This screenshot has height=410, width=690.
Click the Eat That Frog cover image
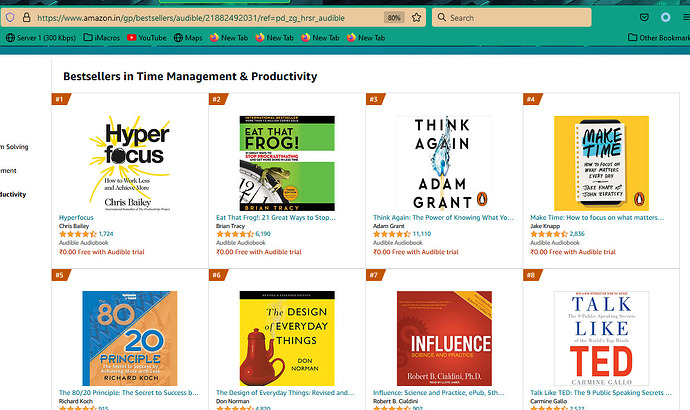coord(287,163)
